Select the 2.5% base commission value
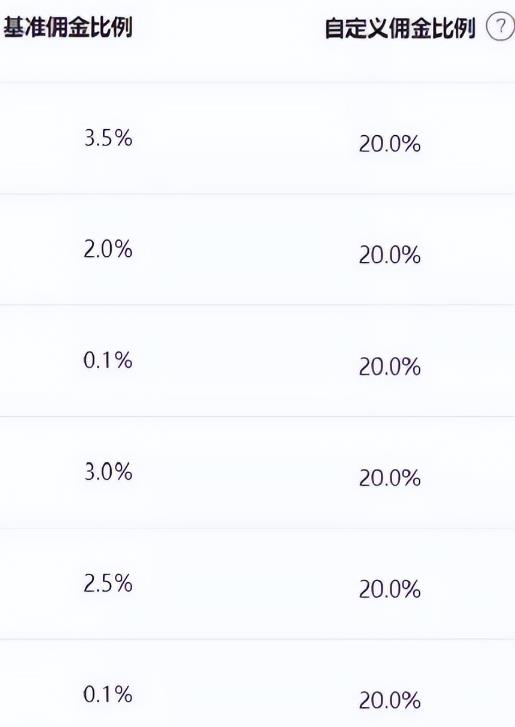The image size is (515, 727). (108, 583)
